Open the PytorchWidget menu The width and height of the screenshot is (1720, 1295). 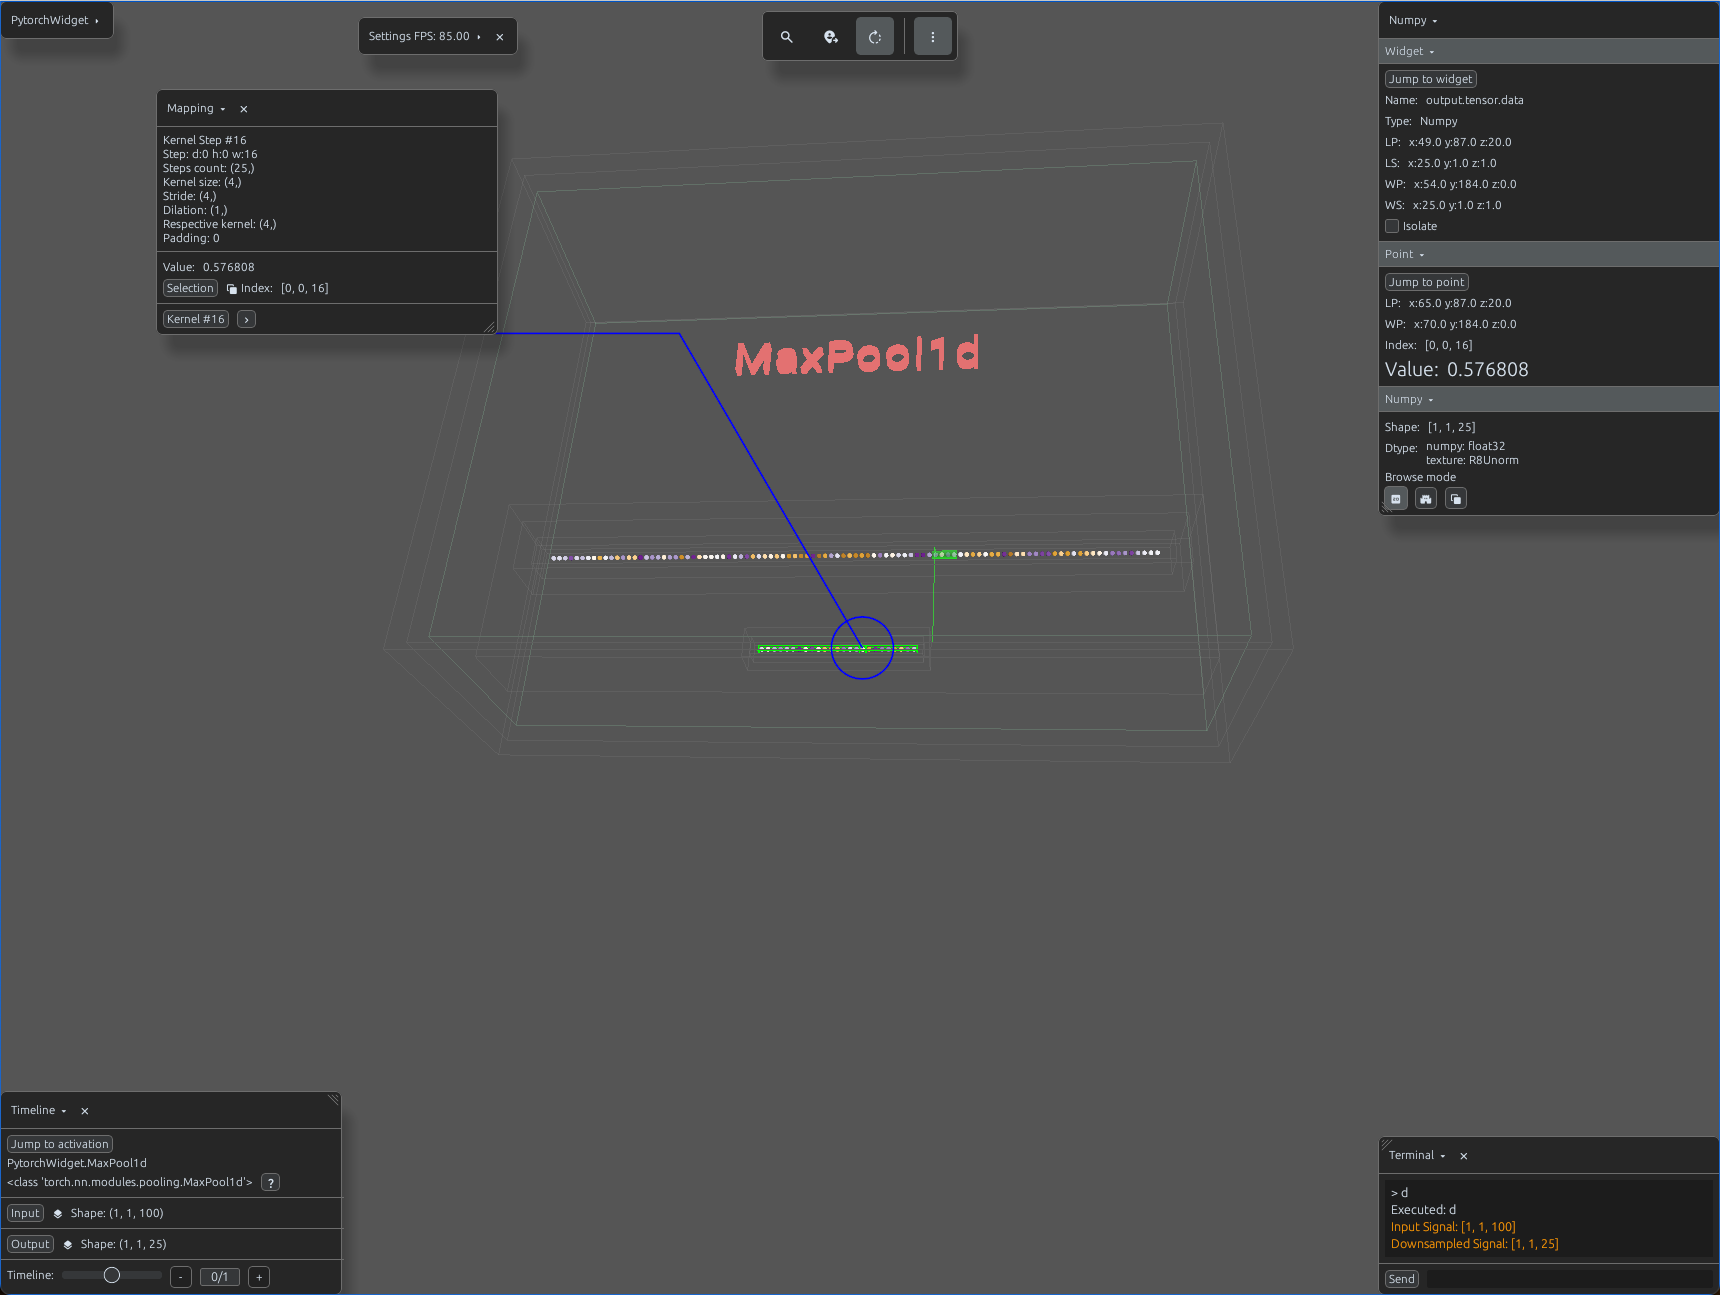56,20
